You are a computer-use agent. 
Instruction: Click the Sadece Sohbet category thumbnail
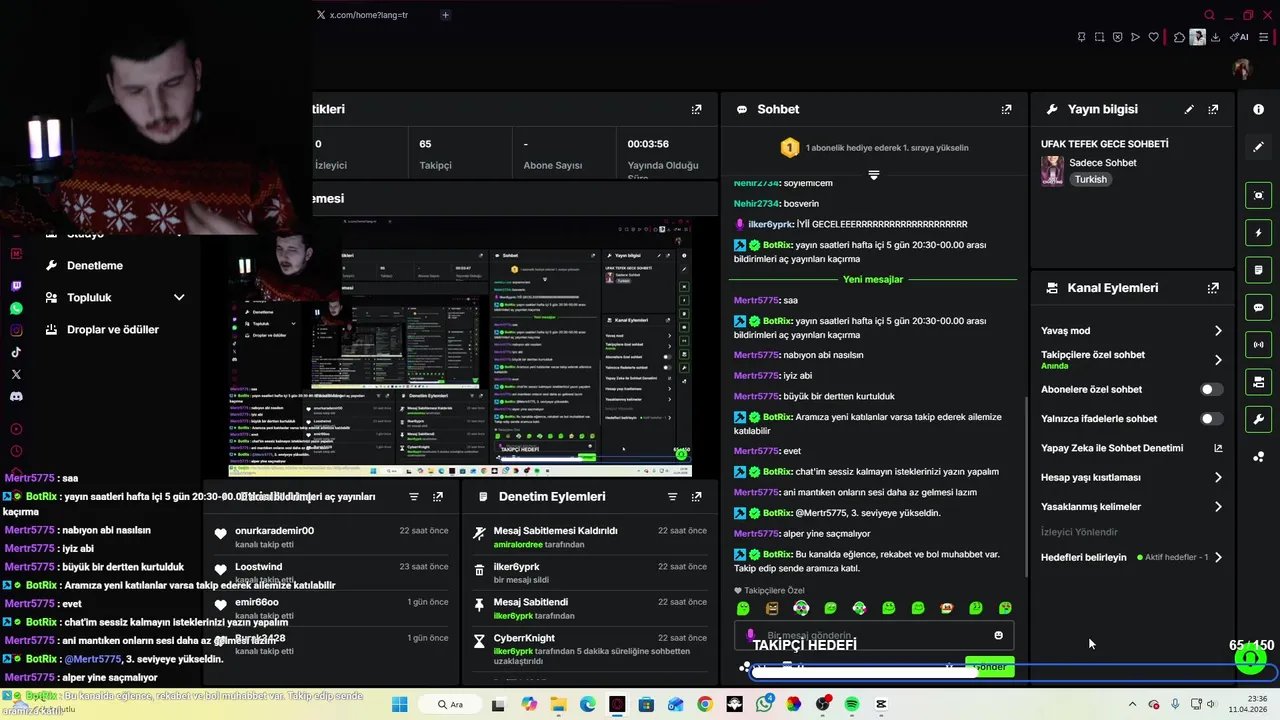tap(1052, 171)
